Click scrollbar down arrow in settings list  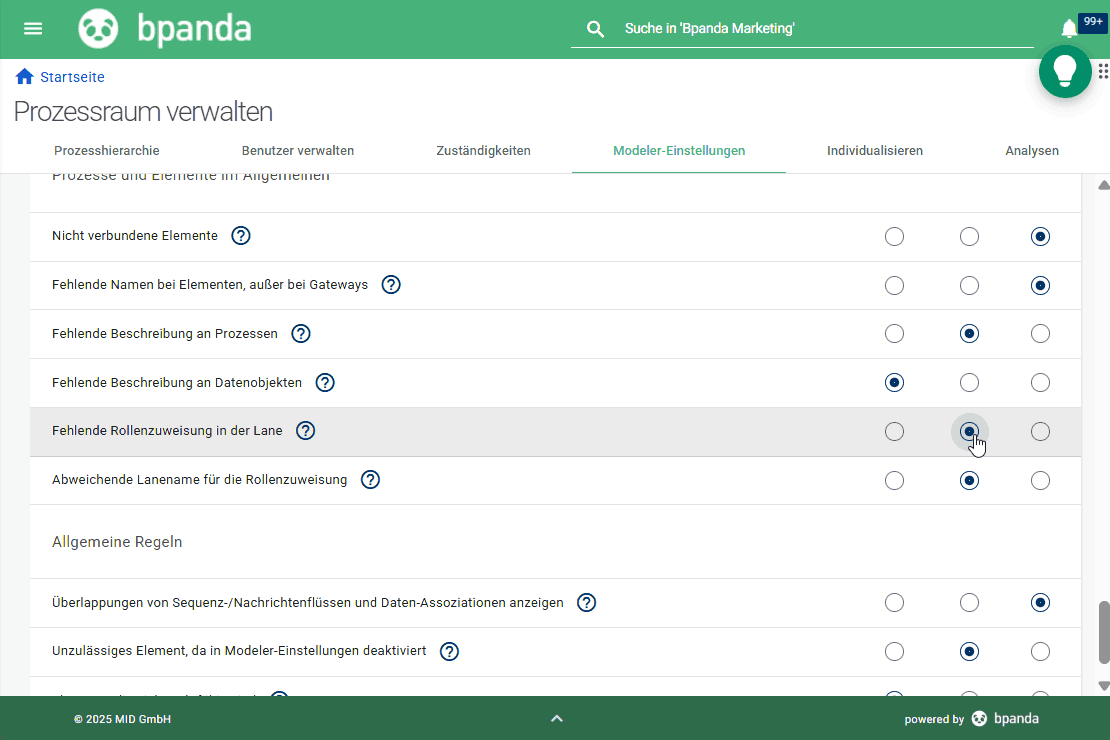coord(1104,685)
